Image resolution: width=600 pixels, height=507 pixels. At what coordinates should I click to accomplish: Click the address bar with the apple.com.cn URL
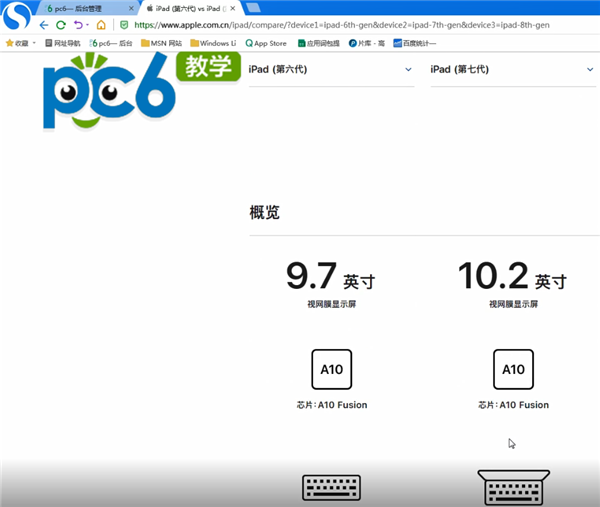341,25
